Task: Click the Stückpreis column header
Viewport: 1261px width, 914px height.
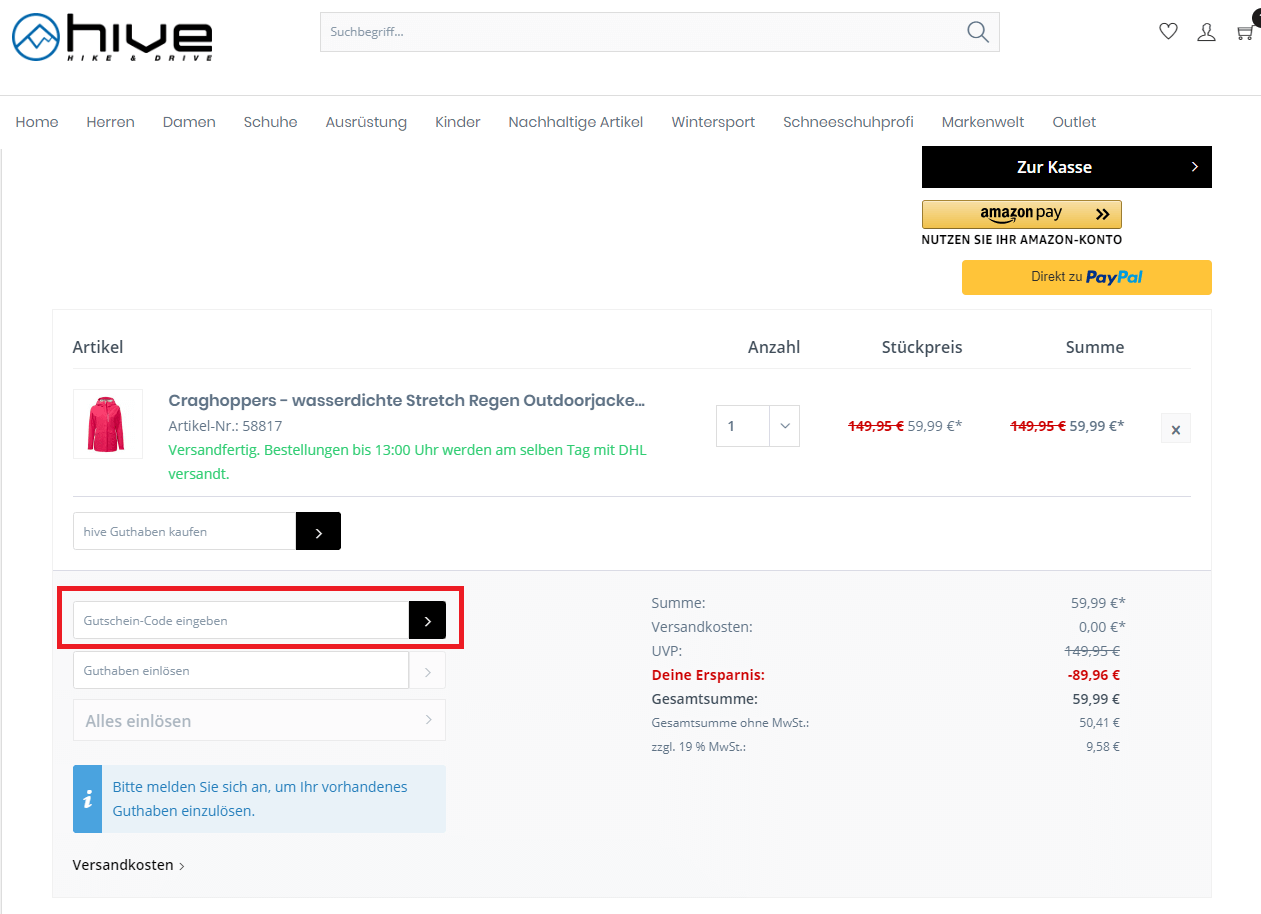Action: click(x=922, y=347)
